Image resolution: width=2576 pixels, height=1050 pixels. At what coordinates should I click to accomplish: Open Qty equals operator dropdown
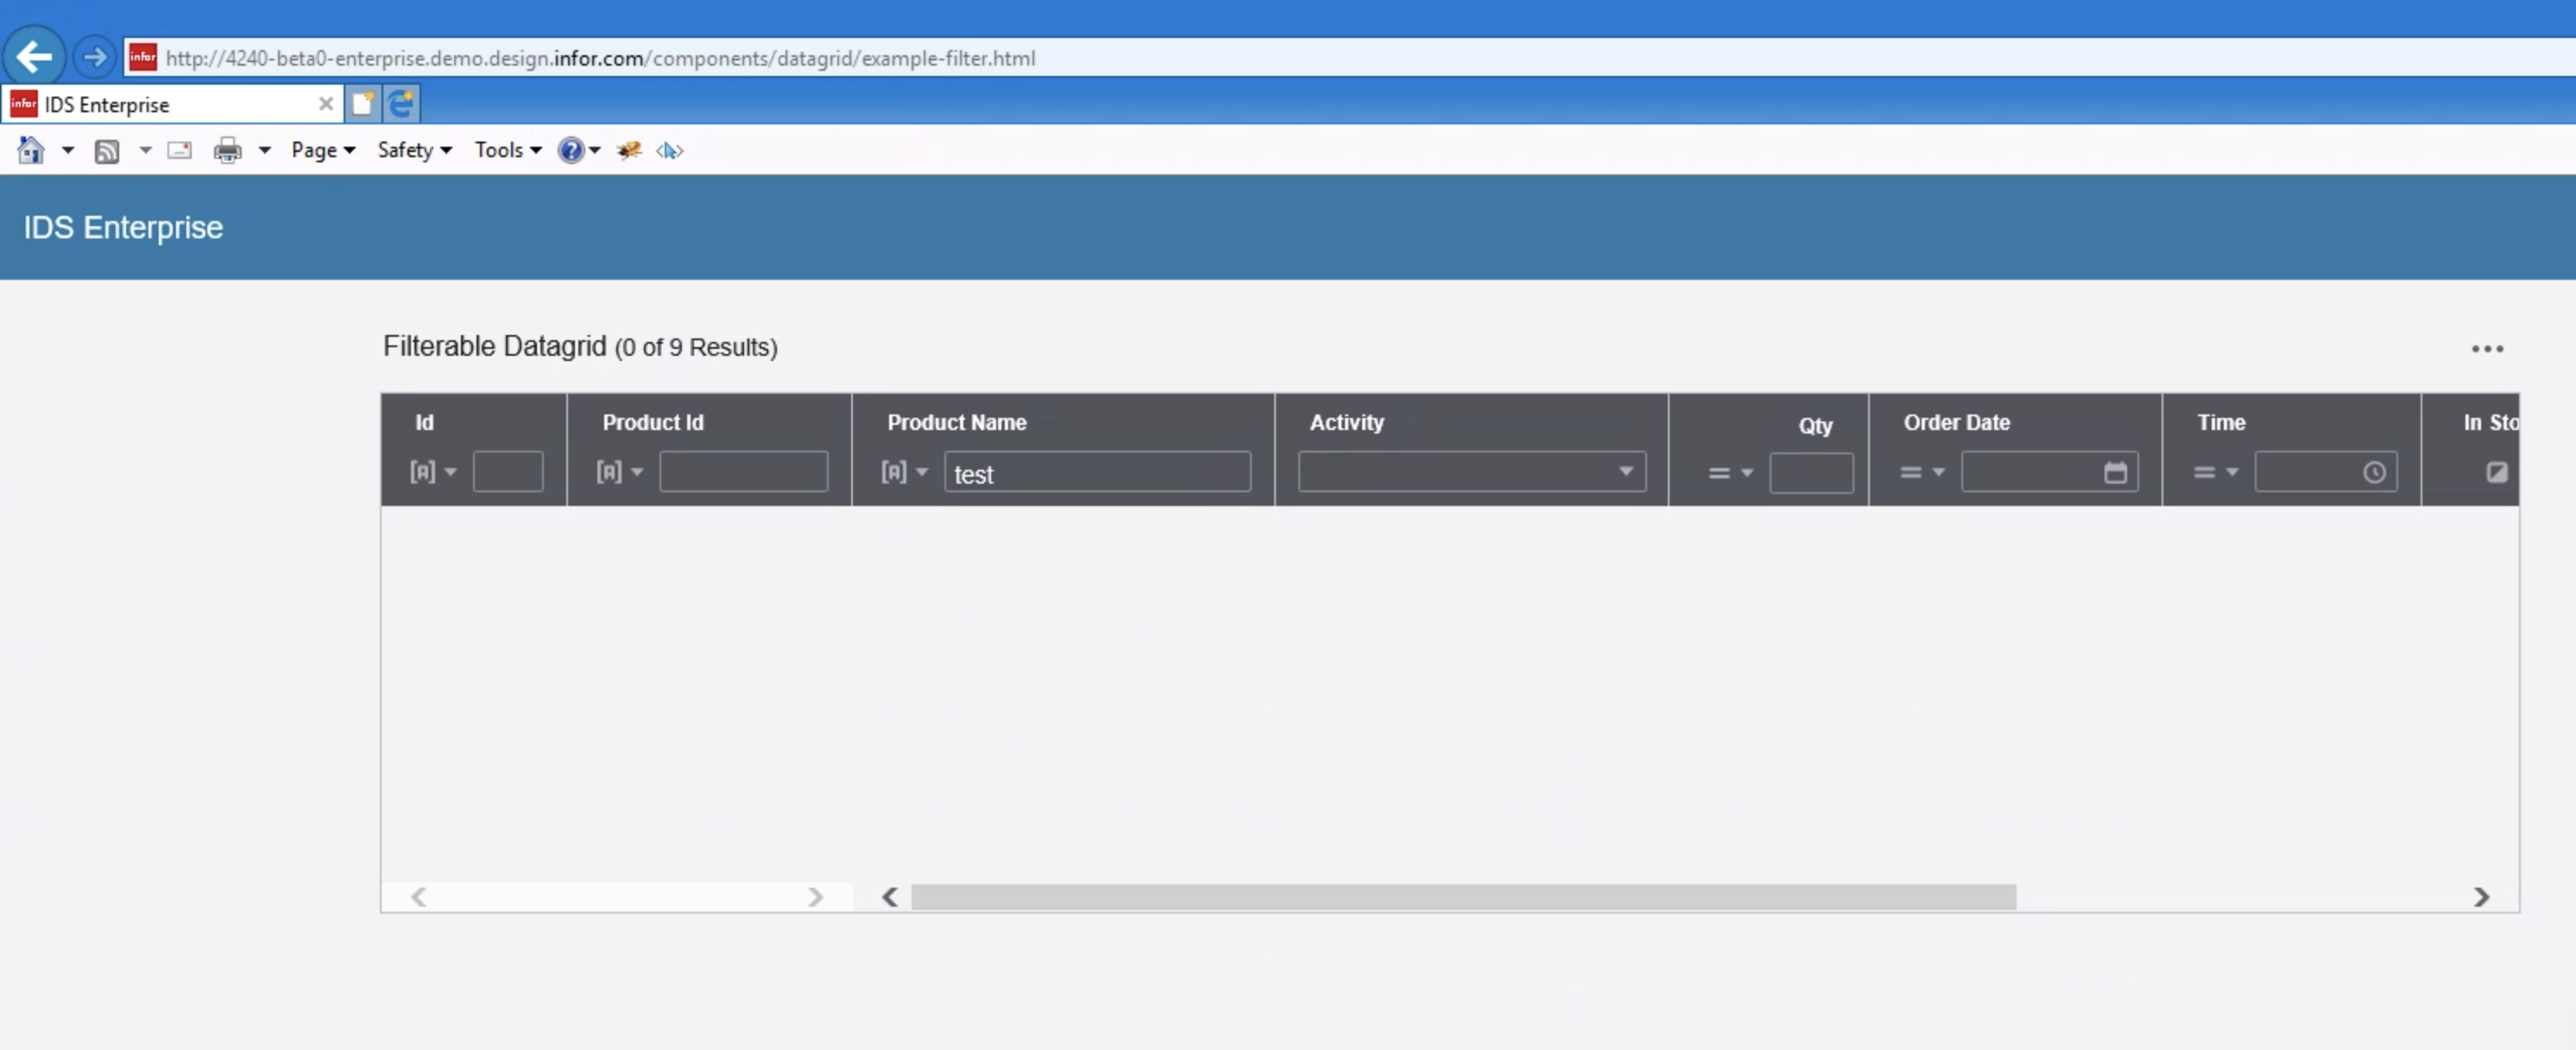(x=1730, y=473)
